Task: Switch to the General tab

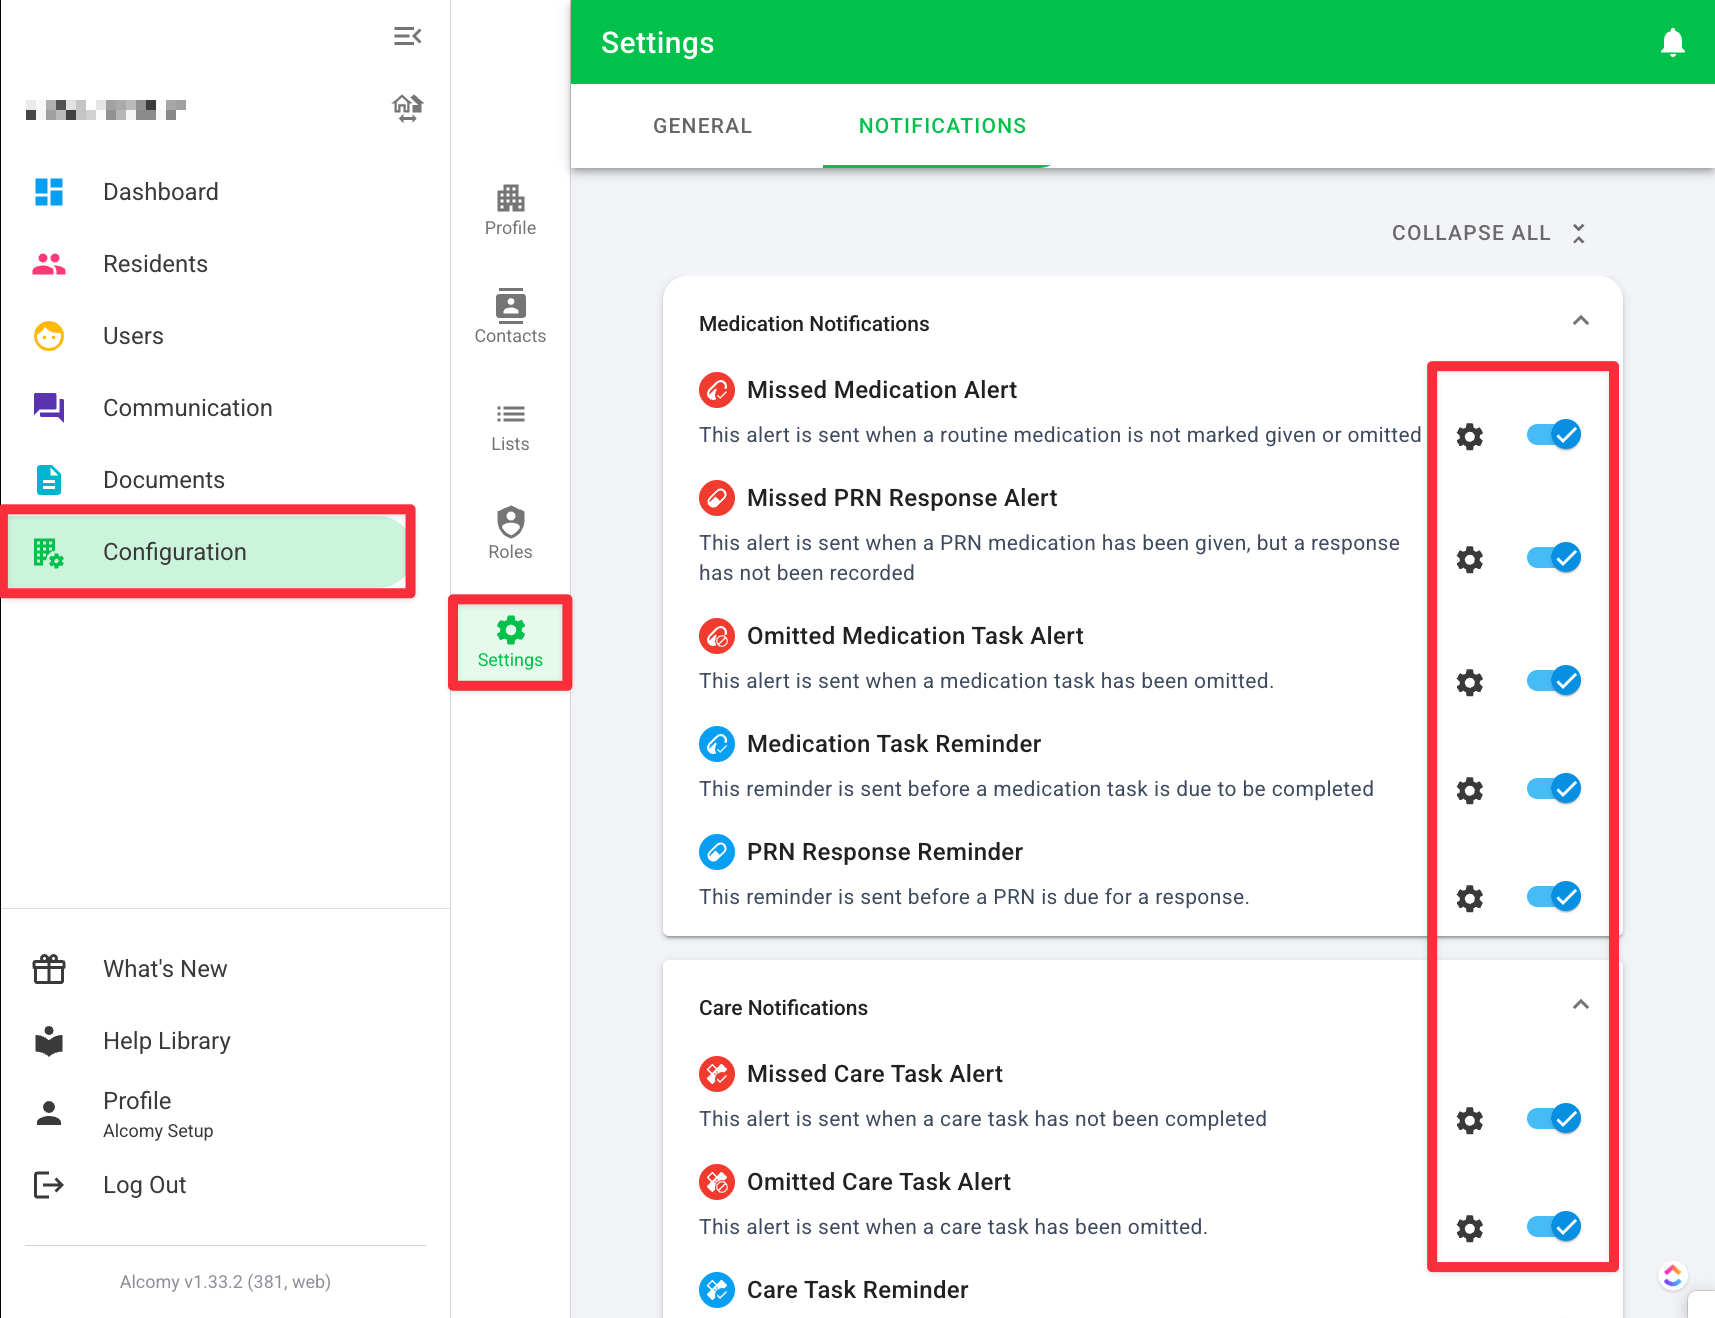Action: click(x=702, y=126)
